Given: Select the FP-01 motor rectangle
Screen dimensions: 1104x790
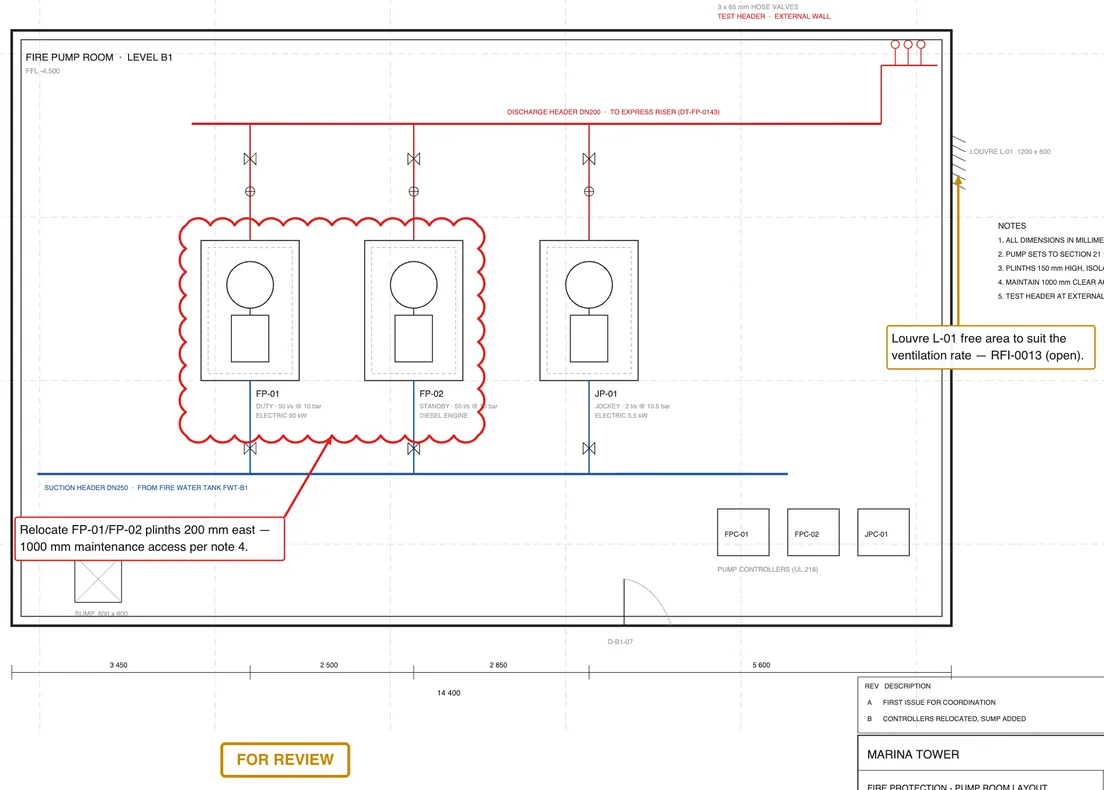Looking at the screenshot, I should [x=250, y=339].
